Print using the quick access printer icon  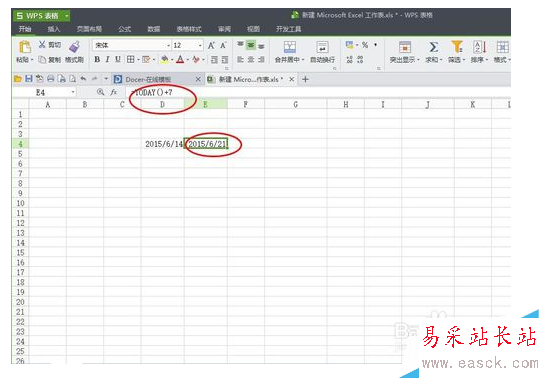point(51,79)
